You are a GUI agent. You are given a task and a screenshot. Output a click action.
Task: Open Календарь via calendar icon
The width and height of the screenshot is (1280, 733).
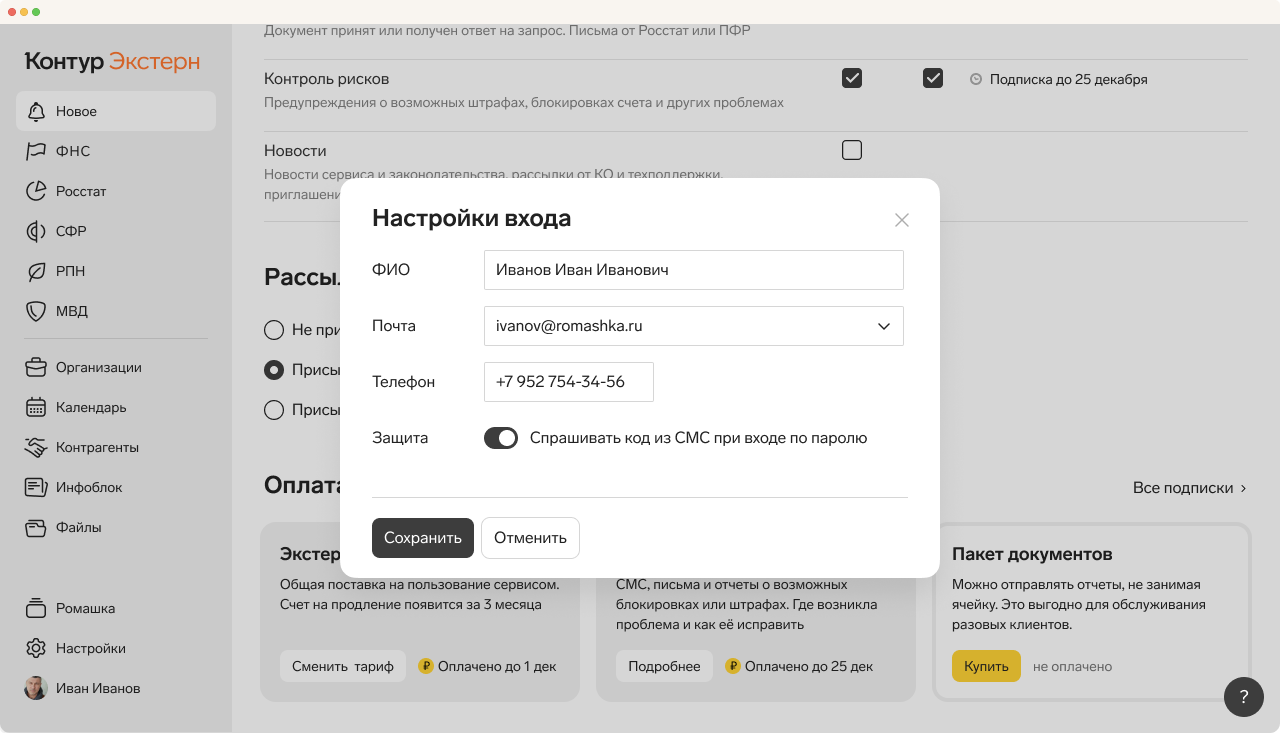point(36,407)
